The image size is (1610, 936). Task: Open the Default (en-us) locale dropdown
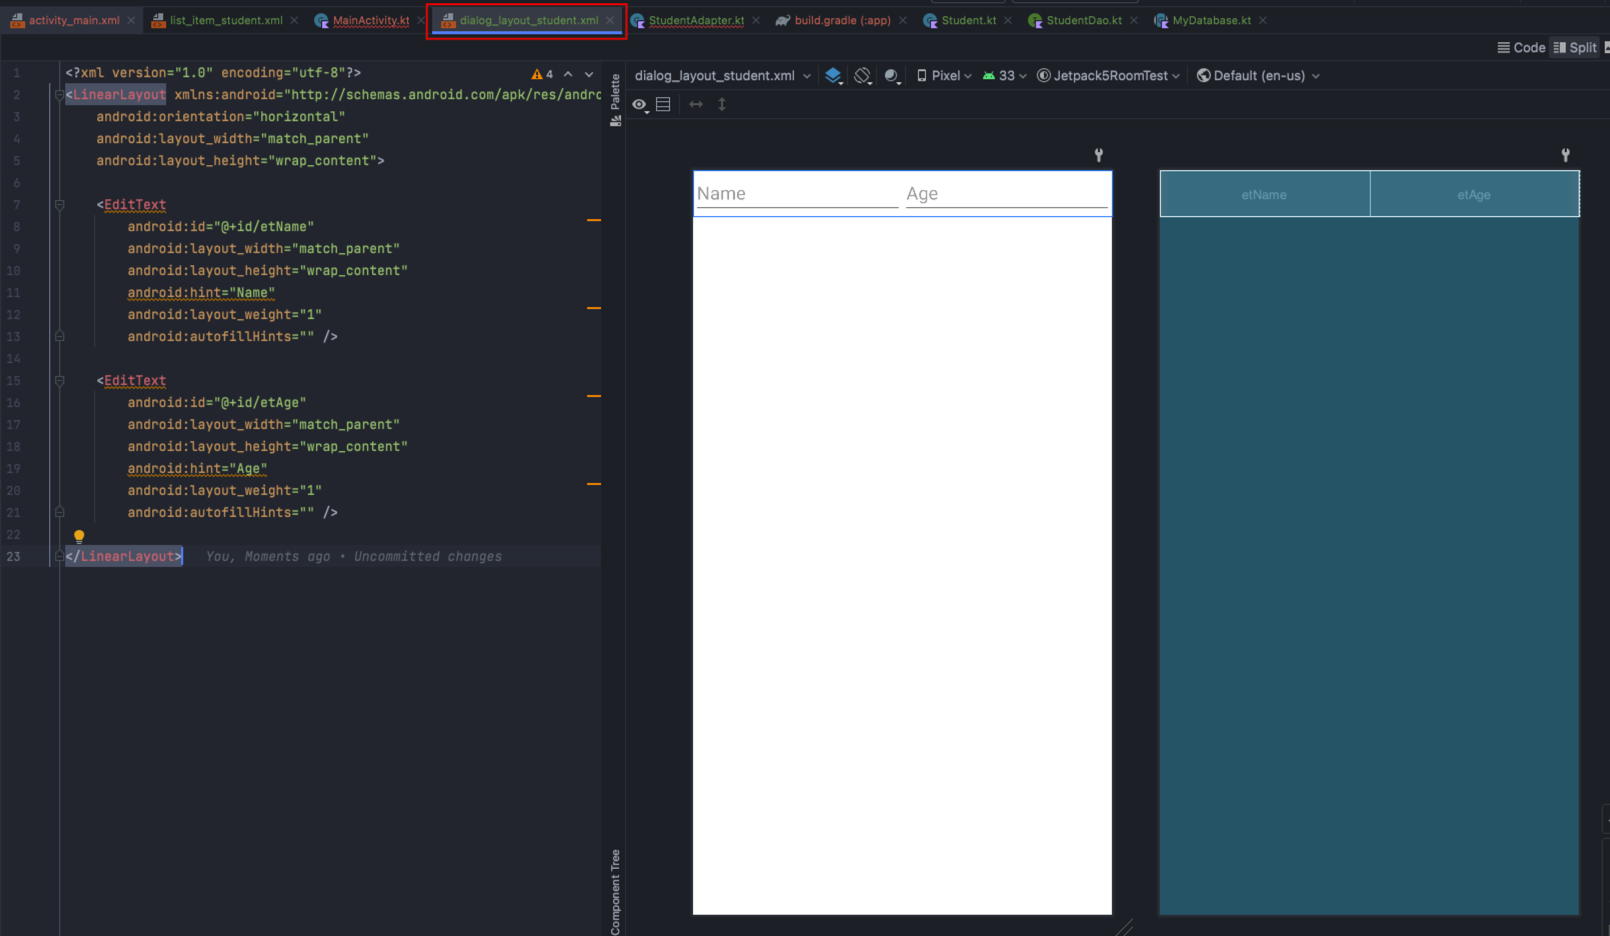1258,76
